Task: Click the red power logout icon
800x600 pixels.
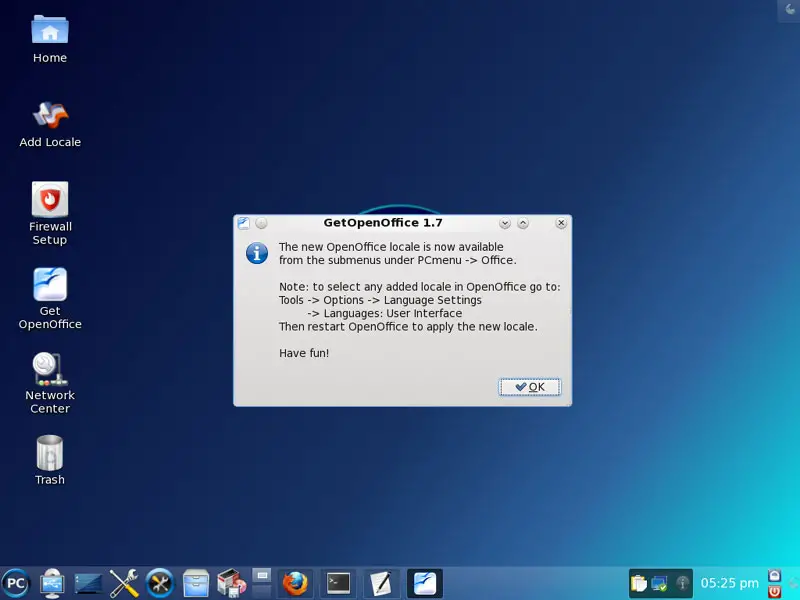Action: pyautogui.click(x=774, y=591)
